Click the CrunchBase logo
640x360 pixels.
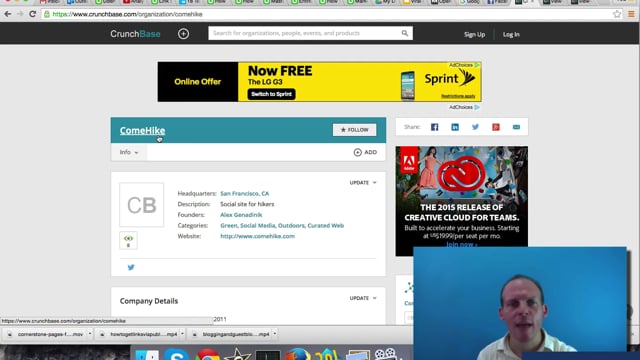135,34
